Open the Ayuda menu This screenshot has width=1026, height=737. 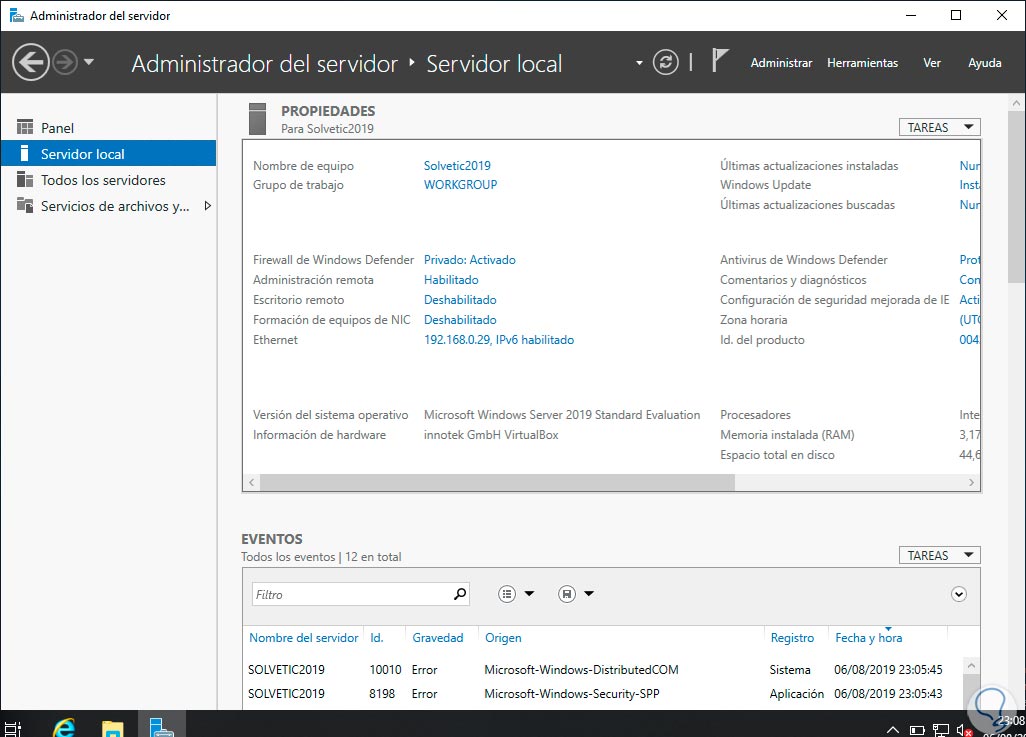(x=984, y=63)
